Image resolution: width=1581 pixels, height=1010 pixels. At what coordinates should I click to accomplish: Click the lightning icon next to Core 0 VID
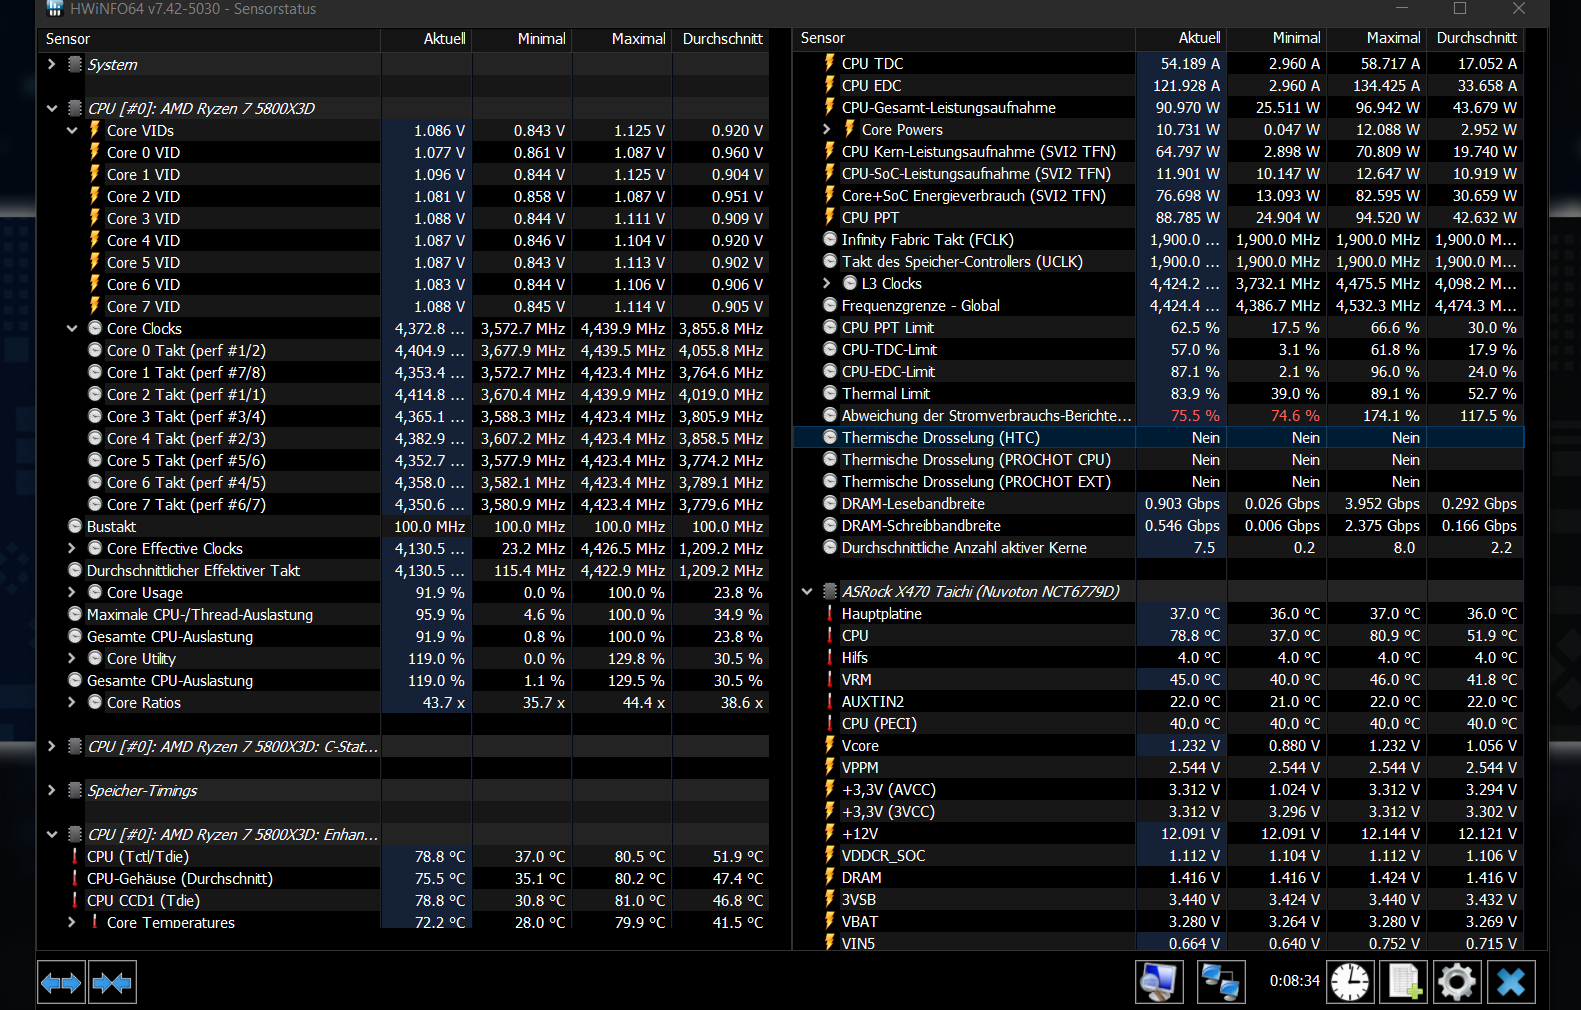tap(95, 152)
